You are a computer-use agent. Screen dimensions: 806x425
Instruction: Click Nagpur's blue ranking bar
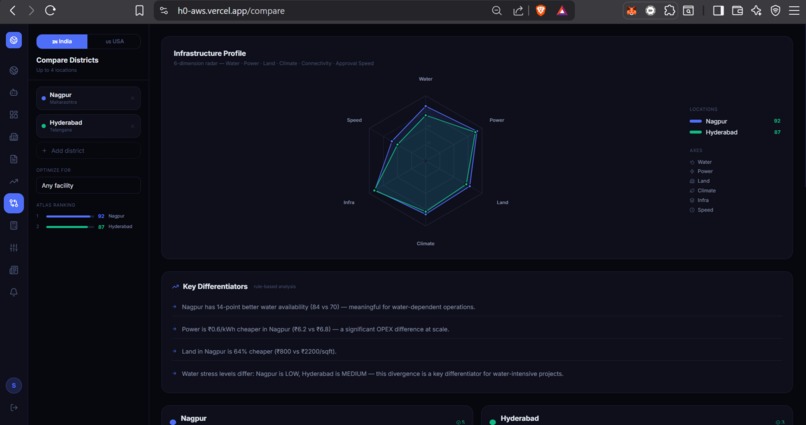[68, 216]
